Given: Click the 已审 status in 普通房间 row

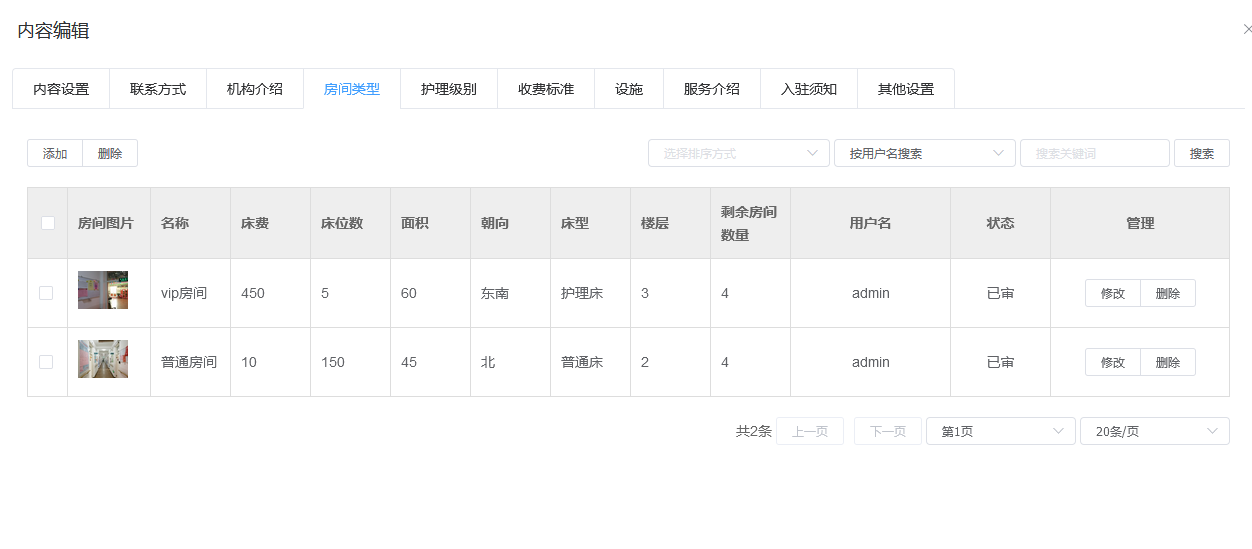Looking at the screenshot, I should [1000, 362].
